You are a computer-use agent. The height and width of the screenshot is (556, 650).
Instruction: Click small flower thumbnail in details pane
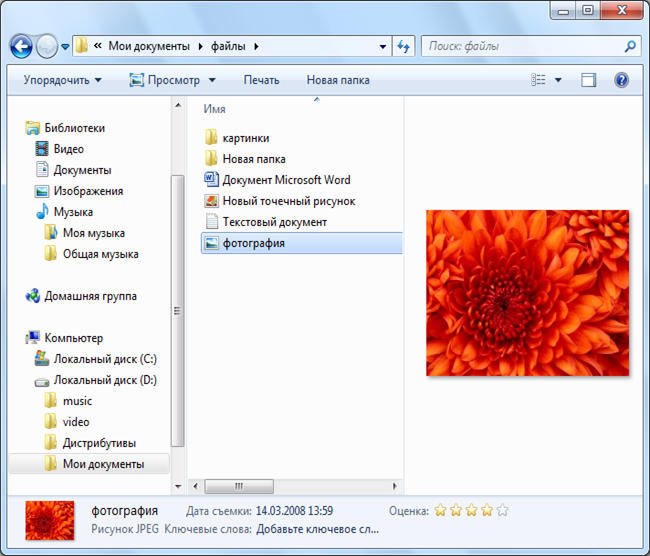(50, 520)
